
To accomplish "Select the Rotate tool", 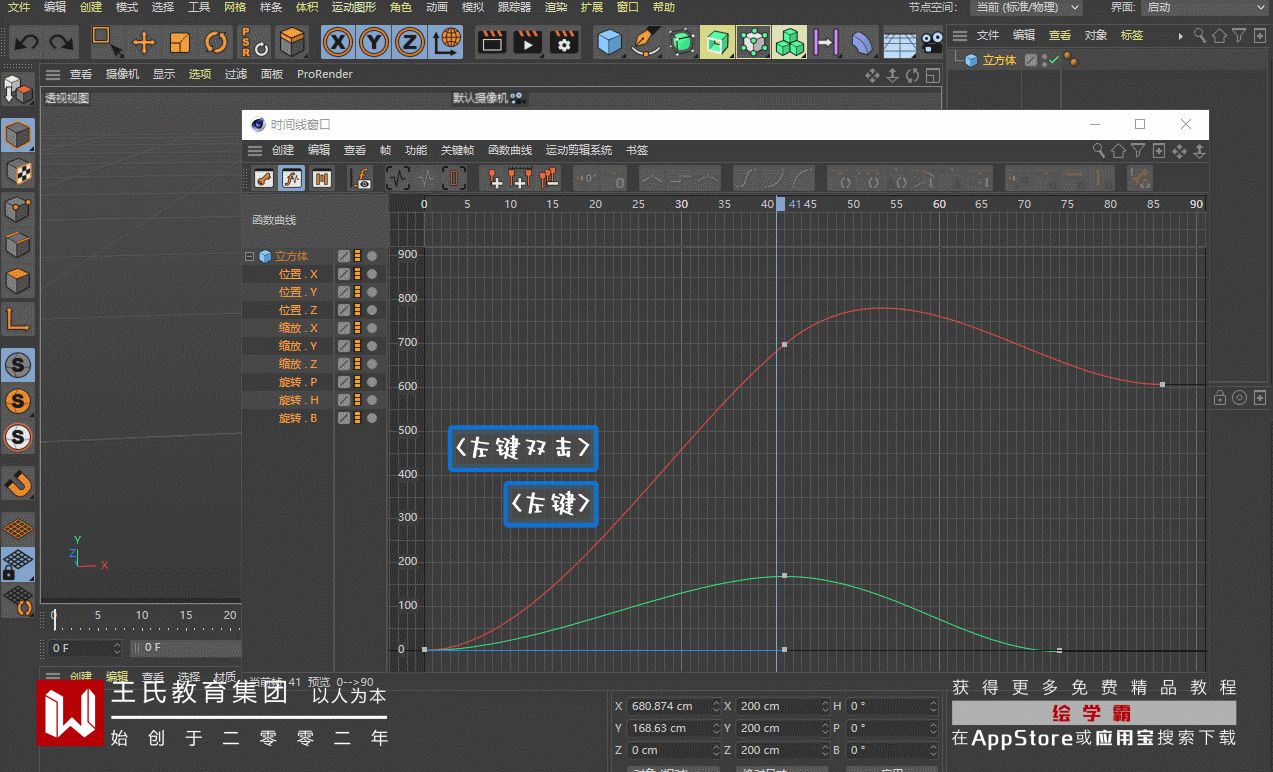I will [x=216, y=42].
